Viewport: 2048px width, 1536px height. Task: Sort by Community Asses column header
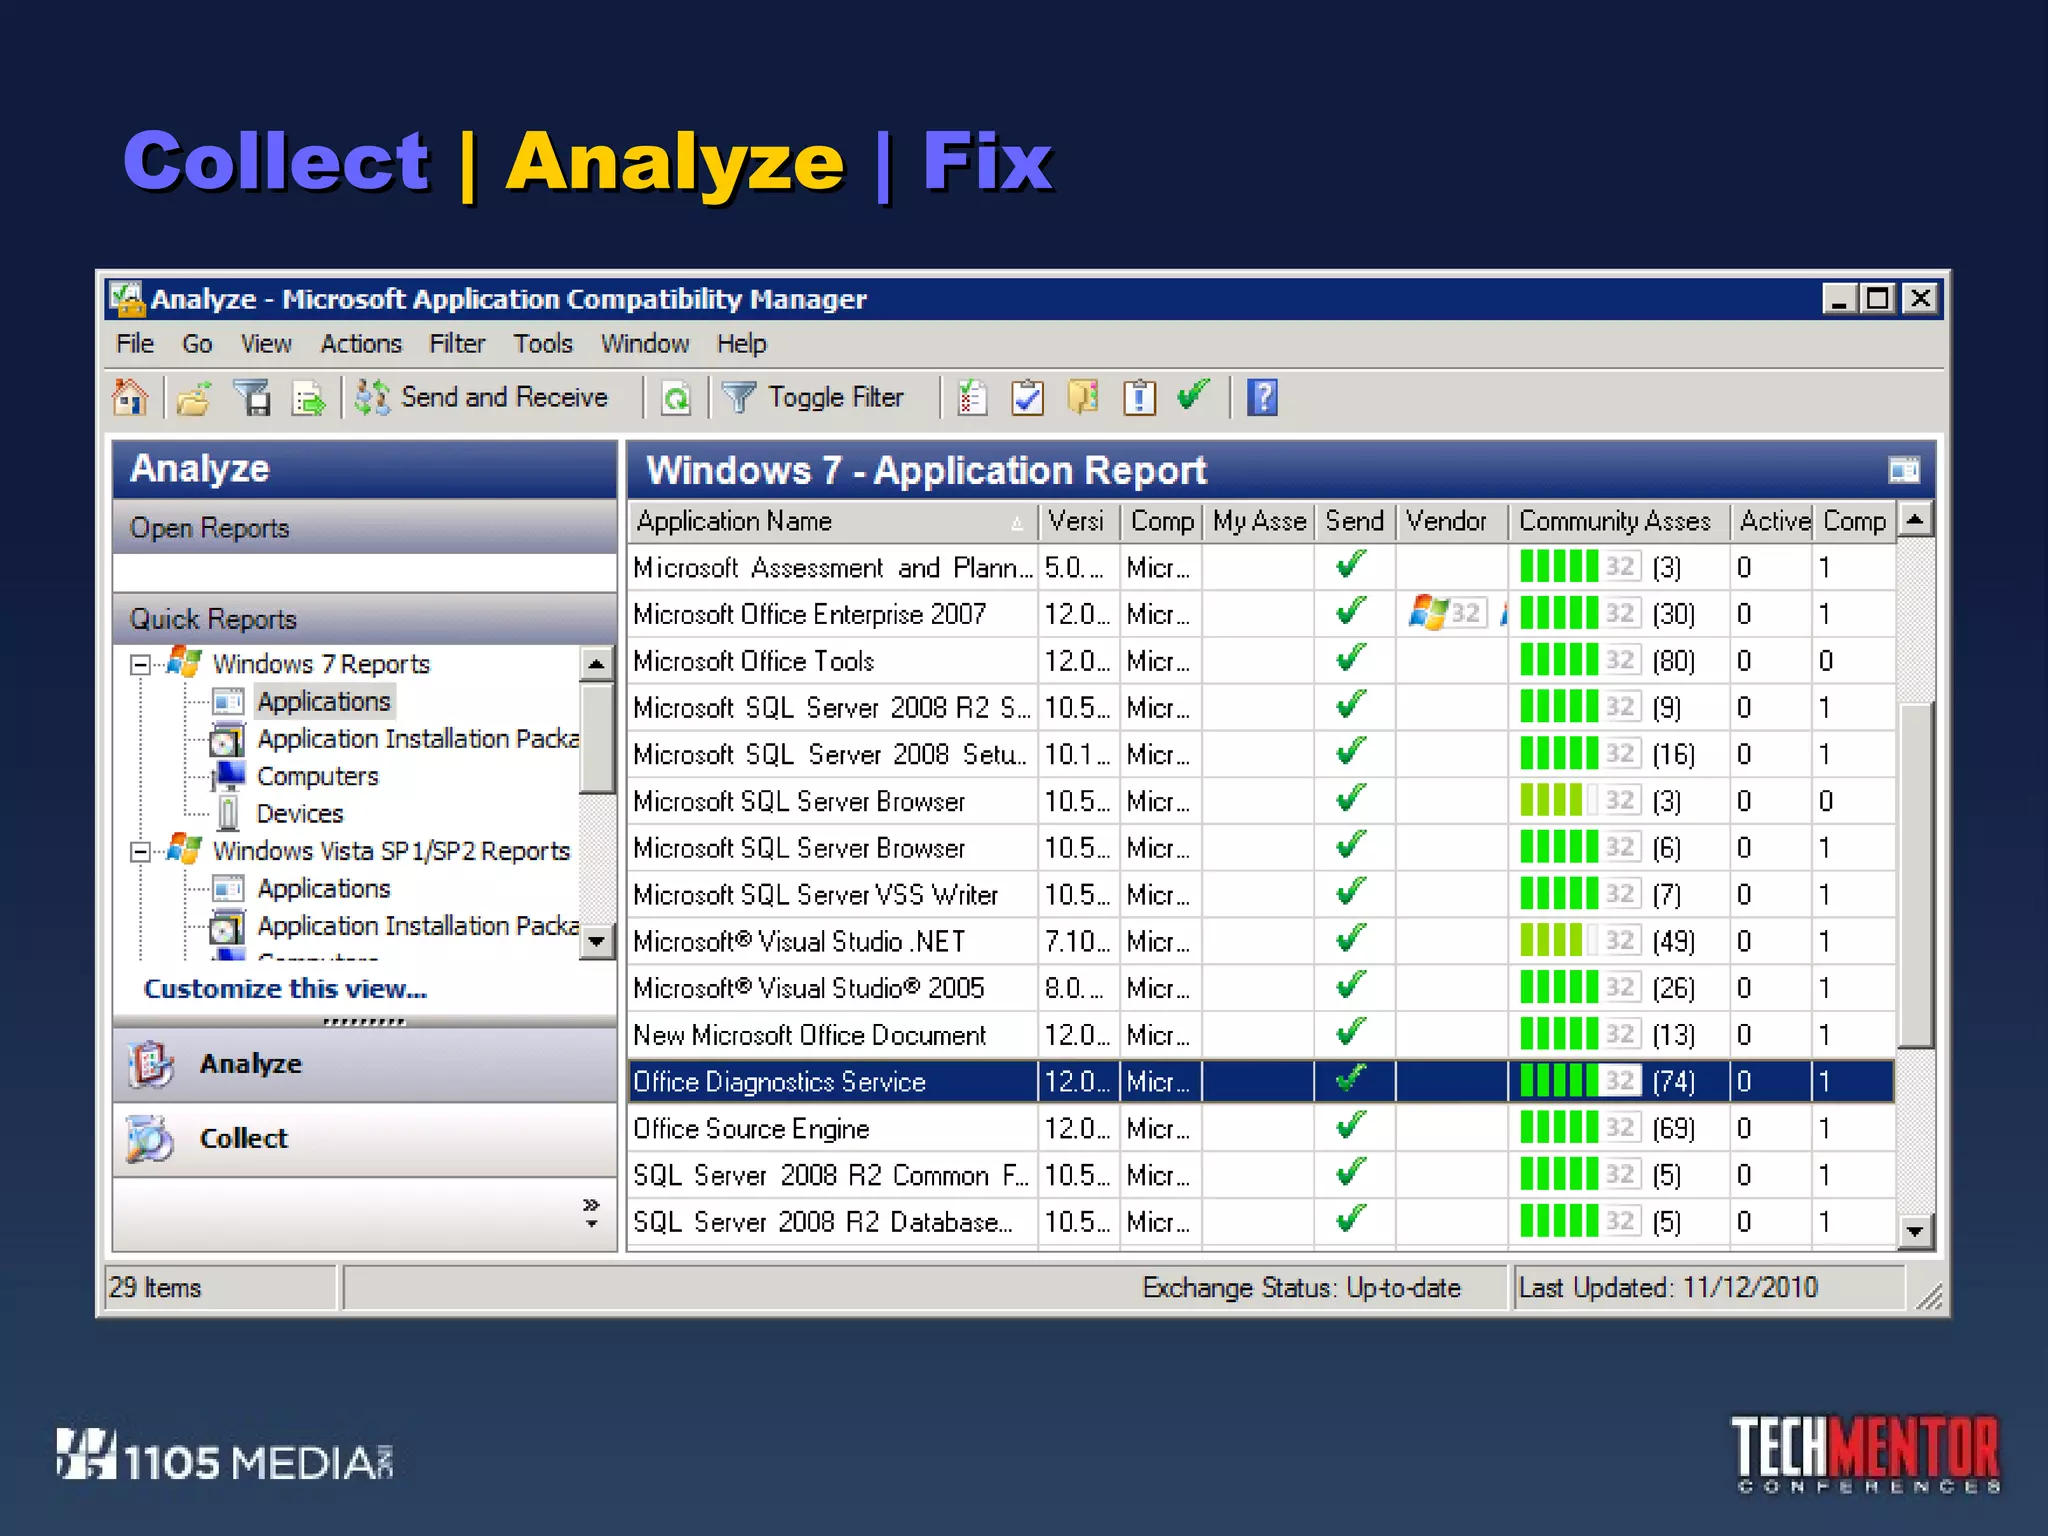point(1619,521)
